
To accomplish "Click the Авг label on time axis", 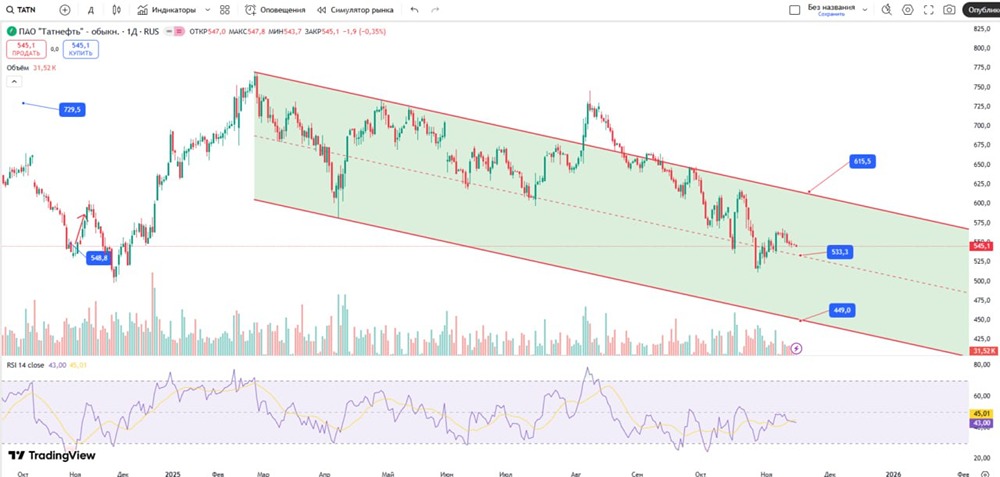I will [576, 473].
